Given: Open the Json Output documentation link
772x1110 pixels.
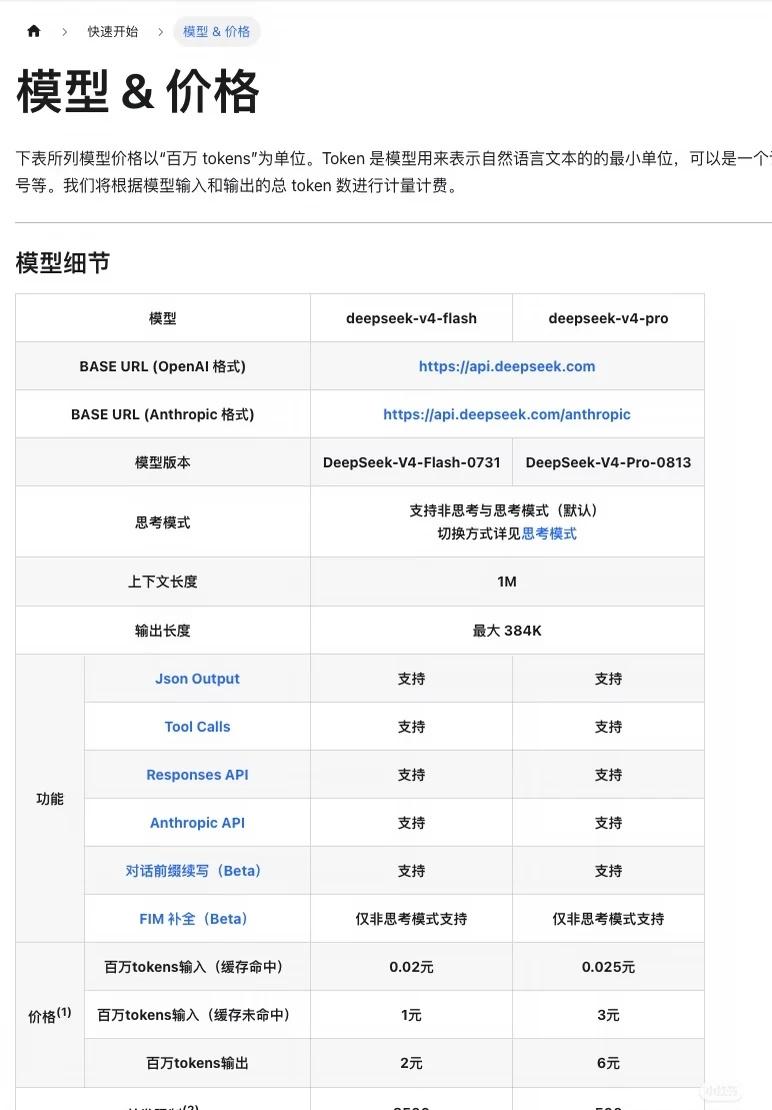Looking at the screenshot, I should point(197,678).
